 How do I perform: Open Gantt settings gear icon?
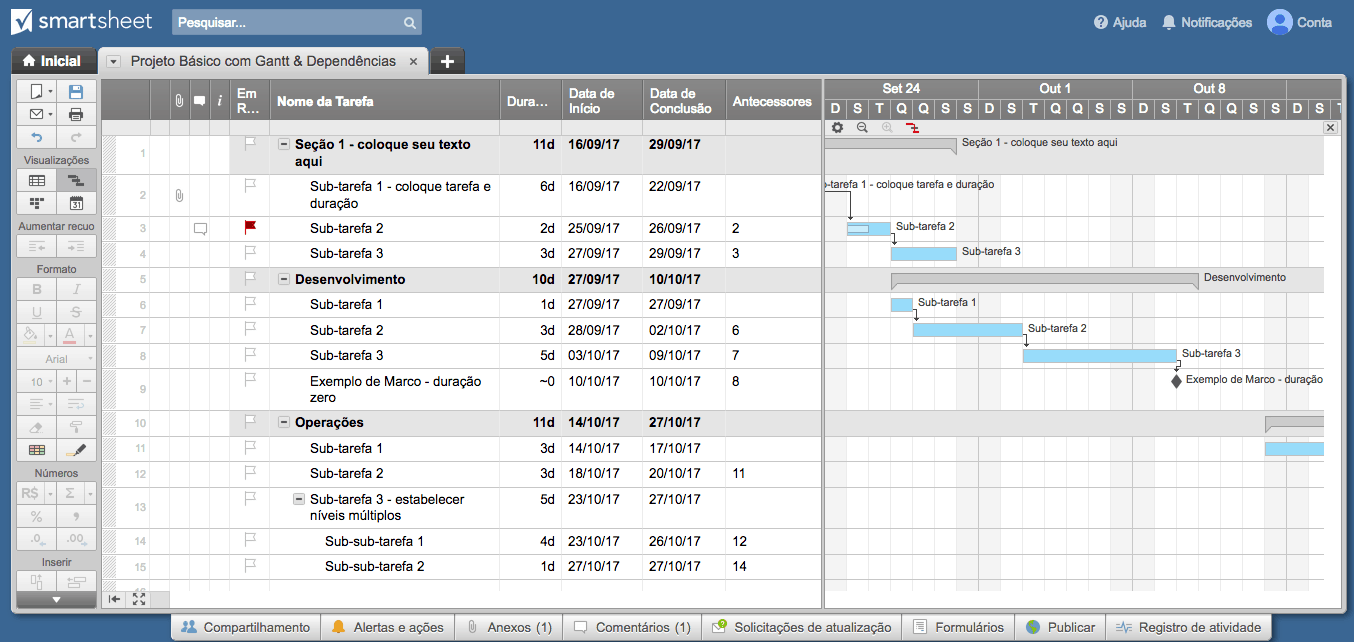point(837,128)
